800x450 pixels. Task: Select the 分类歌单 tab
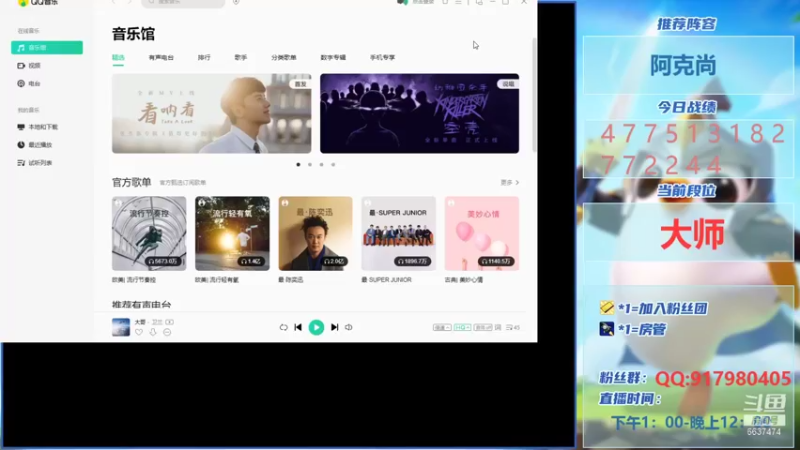(284, 58)
